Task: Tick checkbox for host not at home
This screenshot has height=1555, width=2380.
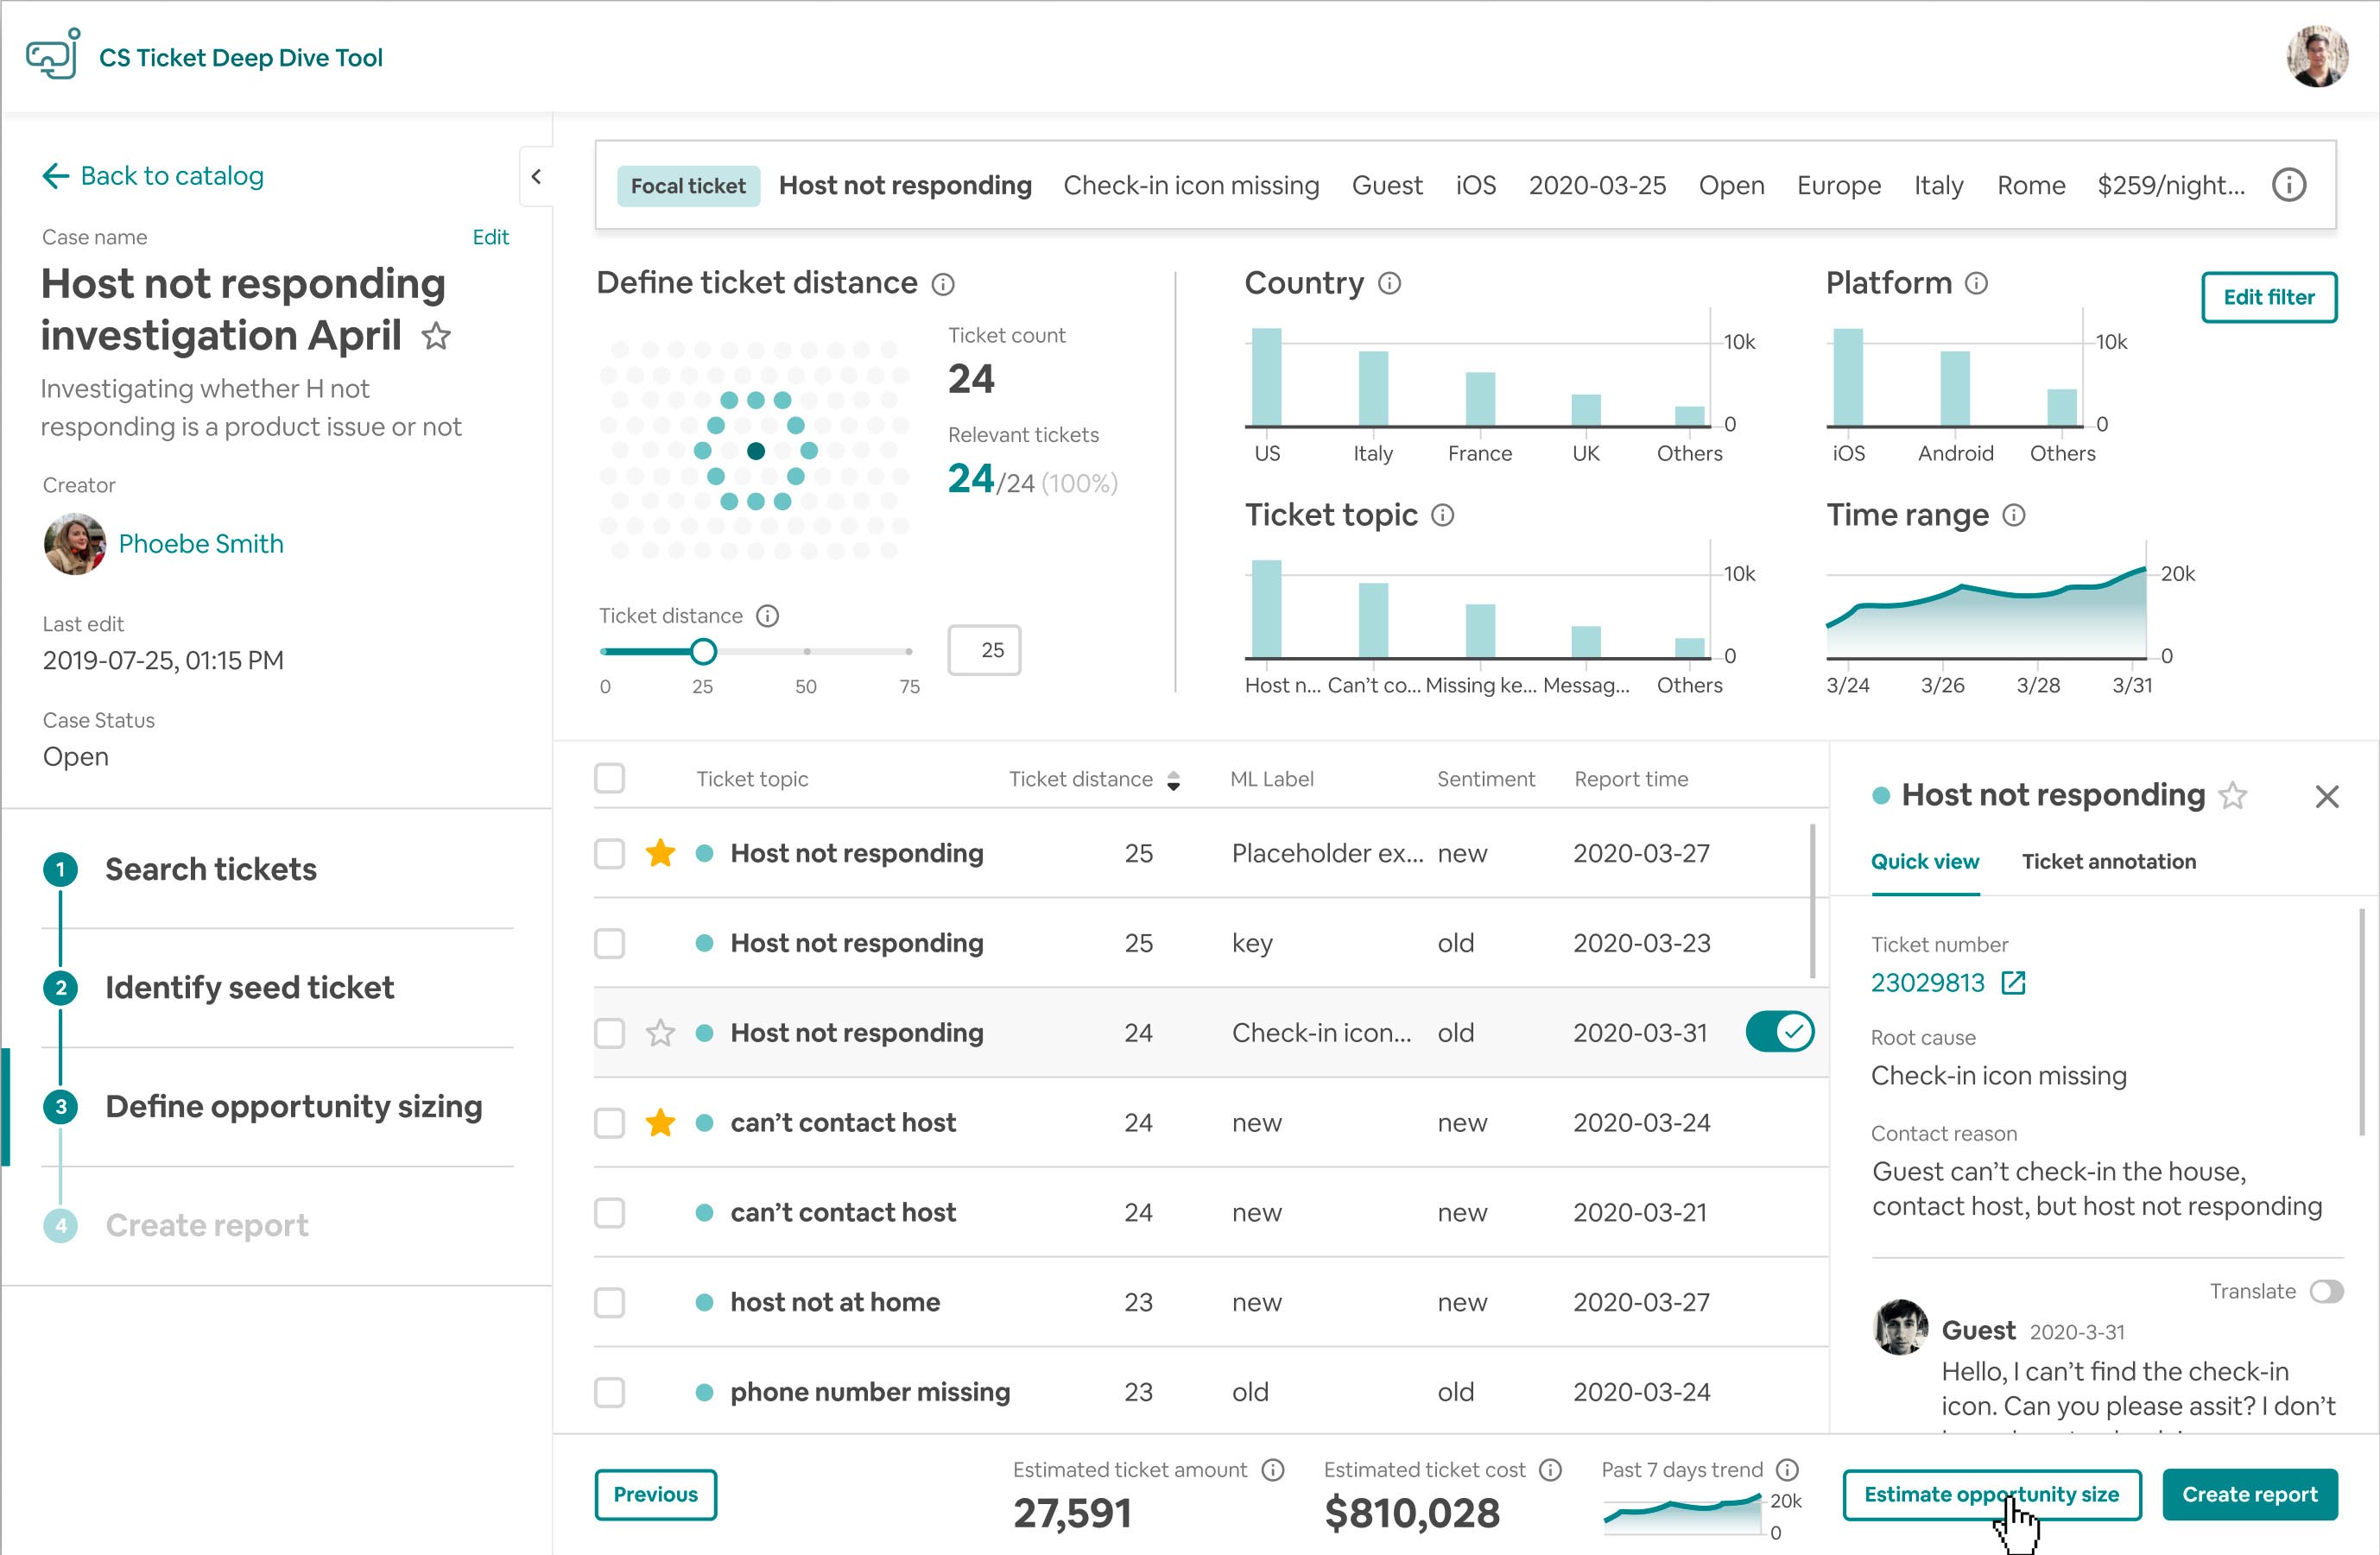Action: 609,1302
